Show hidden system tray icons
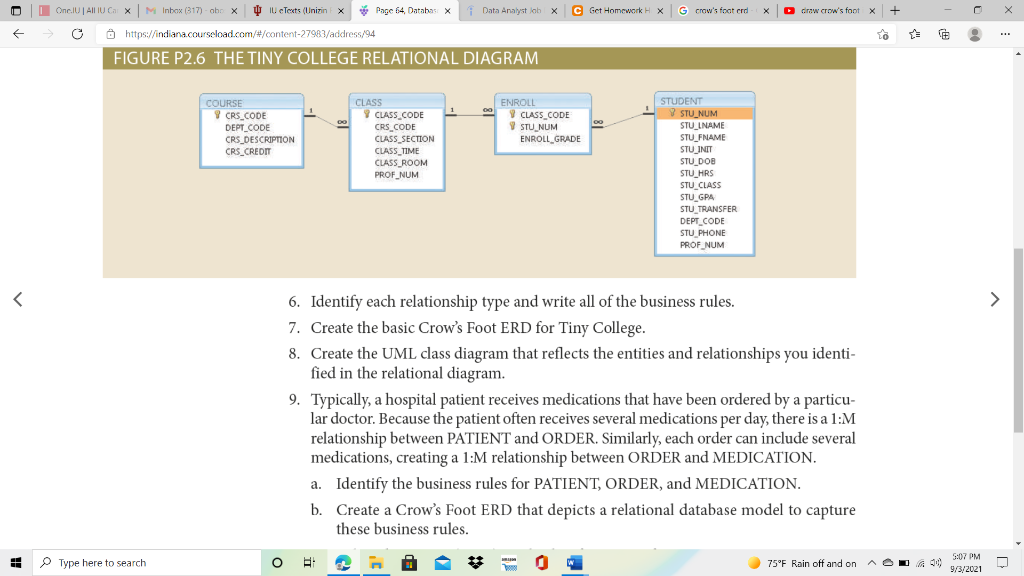Screen dimensions: 1024x576 tap(872, 562)
